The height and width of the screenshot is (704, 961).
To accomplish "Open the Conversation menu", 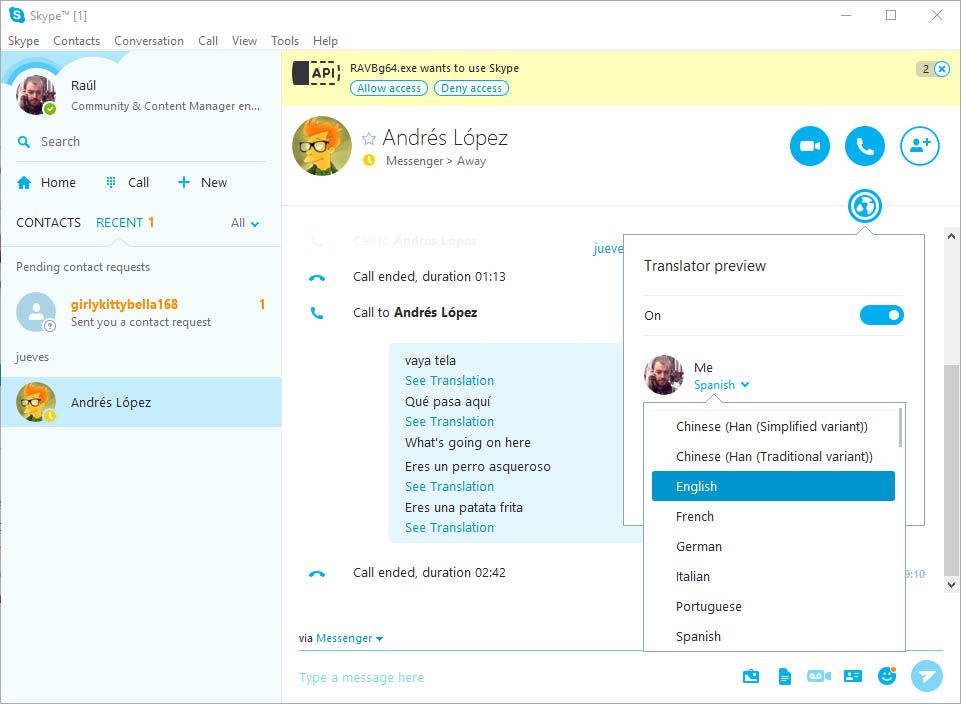I will tap(149, 41).
